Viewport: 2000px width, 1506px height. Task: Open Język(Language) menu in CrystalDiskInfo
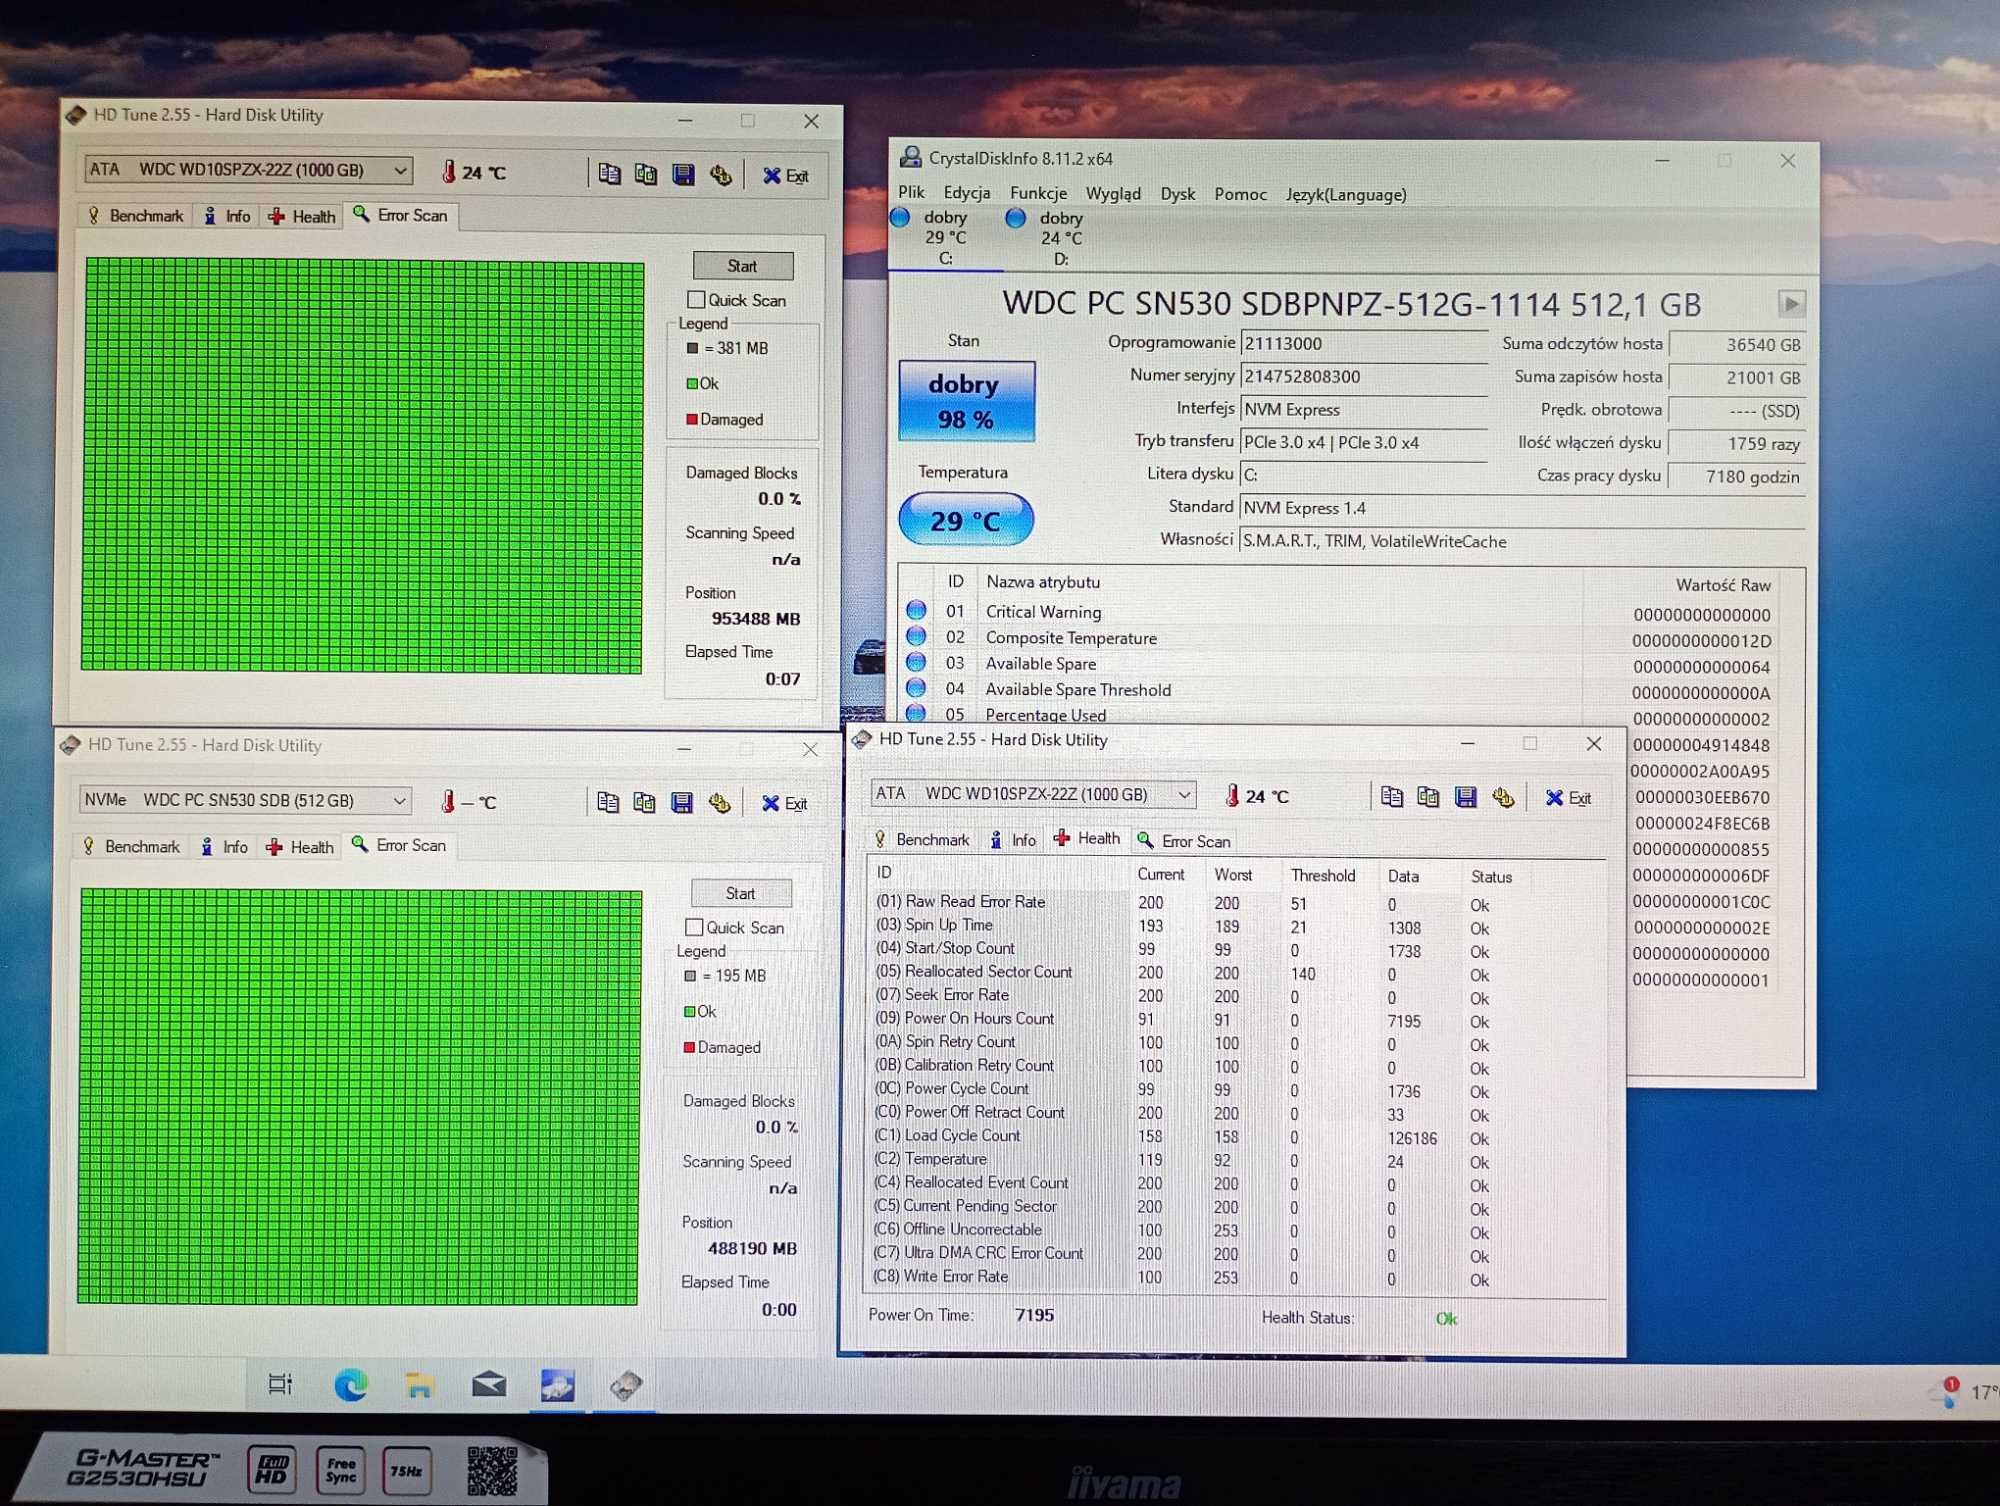point(1346,195)
